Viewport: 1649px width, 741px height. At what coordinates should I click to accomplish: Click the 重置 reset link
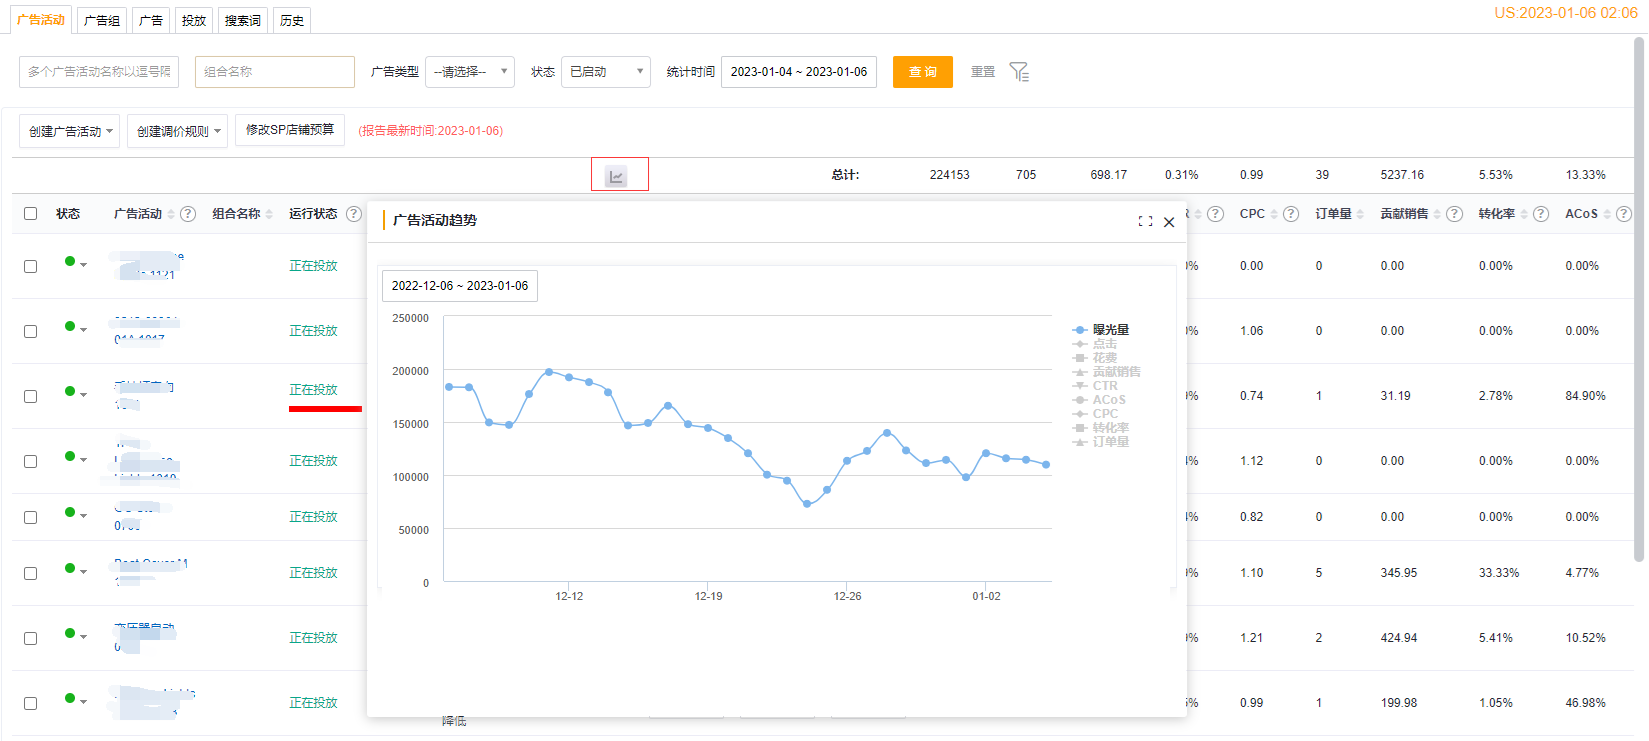pos(983,72)
